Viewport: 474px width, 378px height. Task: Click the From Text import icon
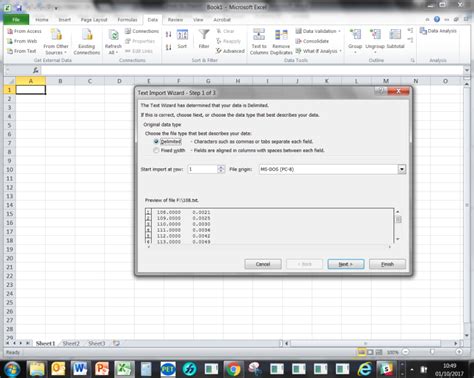coord(22,51)
